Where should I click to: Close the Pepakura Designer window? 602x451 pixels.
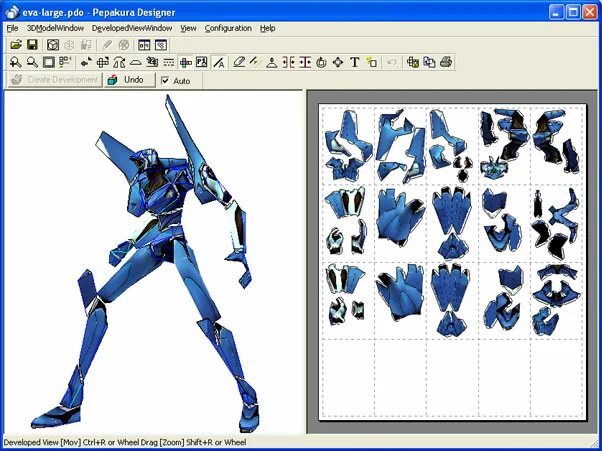click(x=590, y=12)
